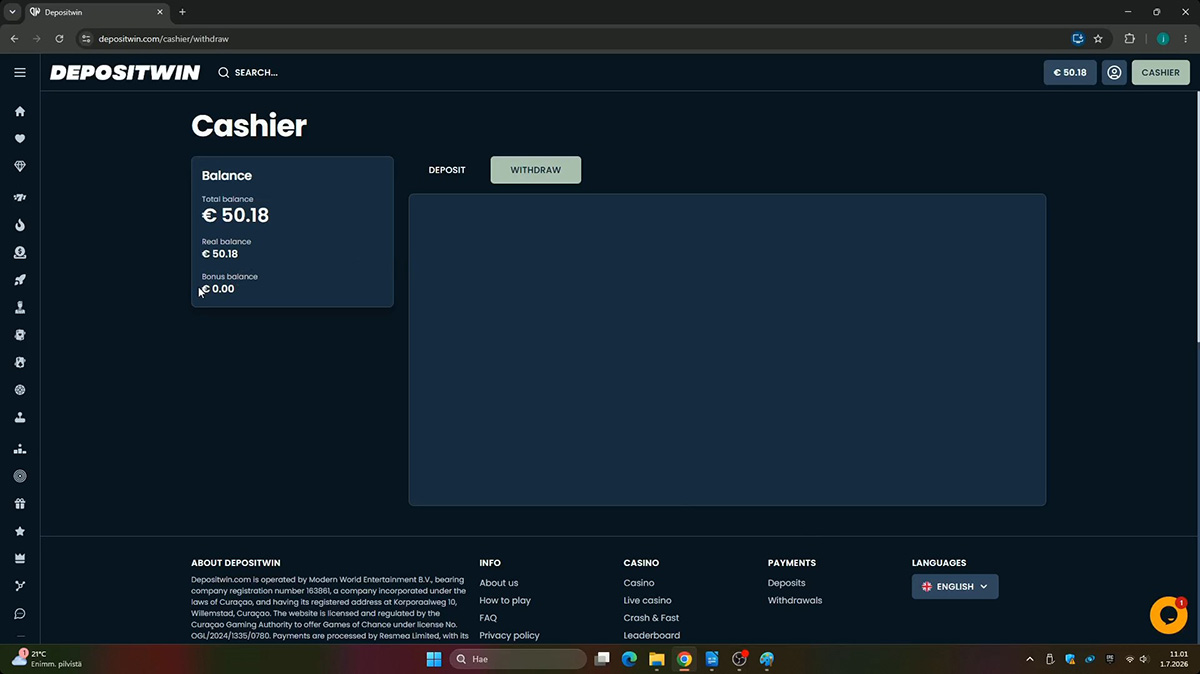View site information icon in address bar
Viewport: 1200px width, 674px height.
coord(87,39)
